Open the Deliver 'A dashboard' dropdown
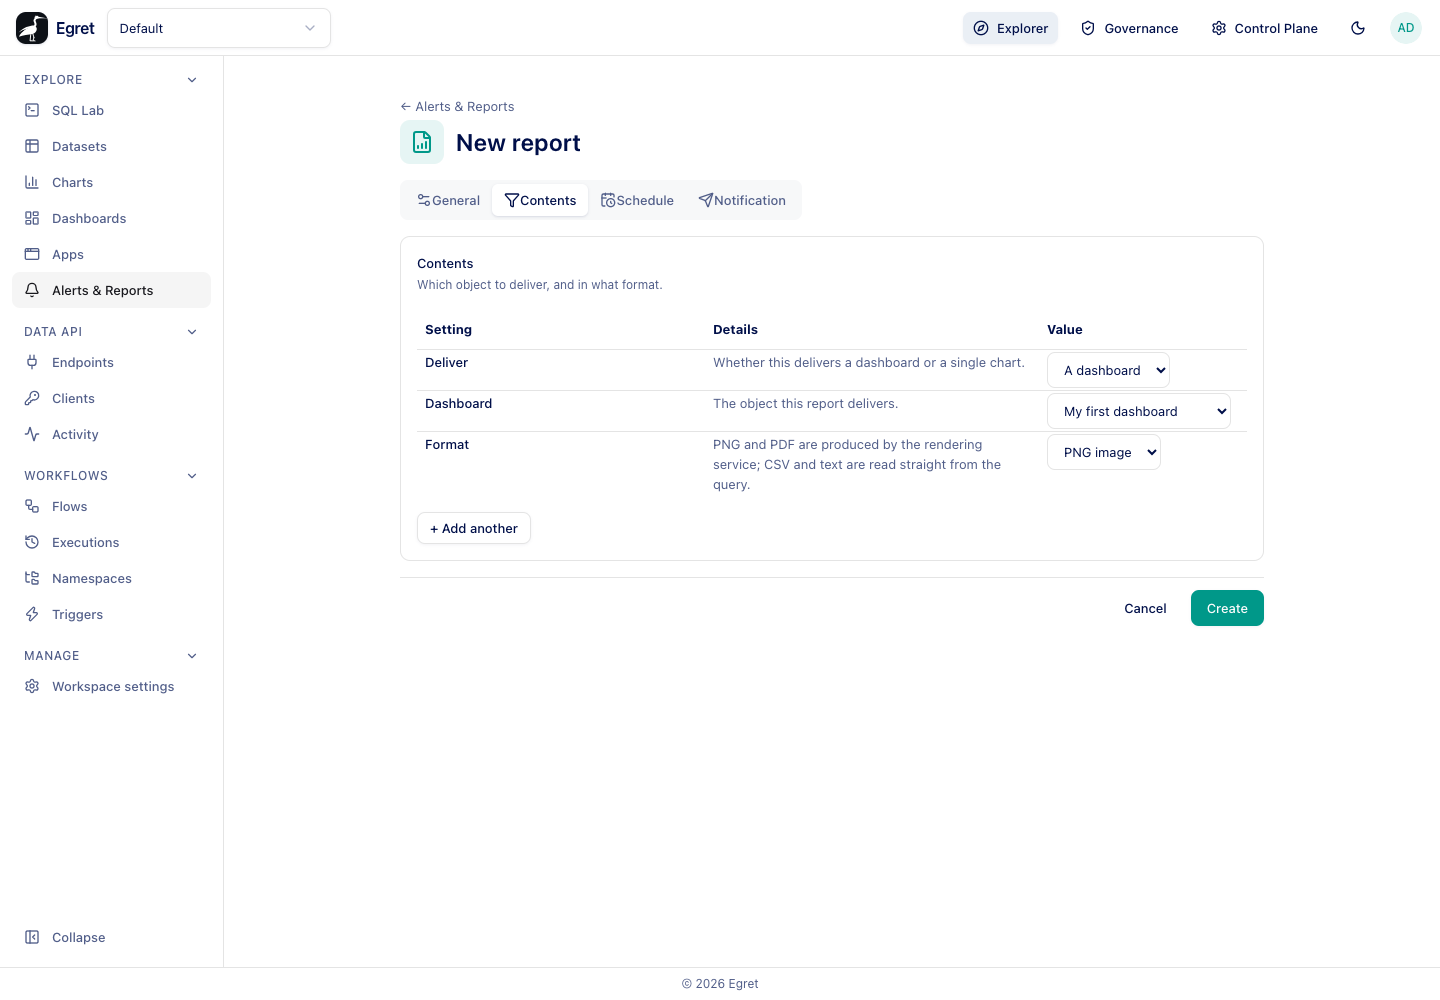 (x=1108, y=370)
